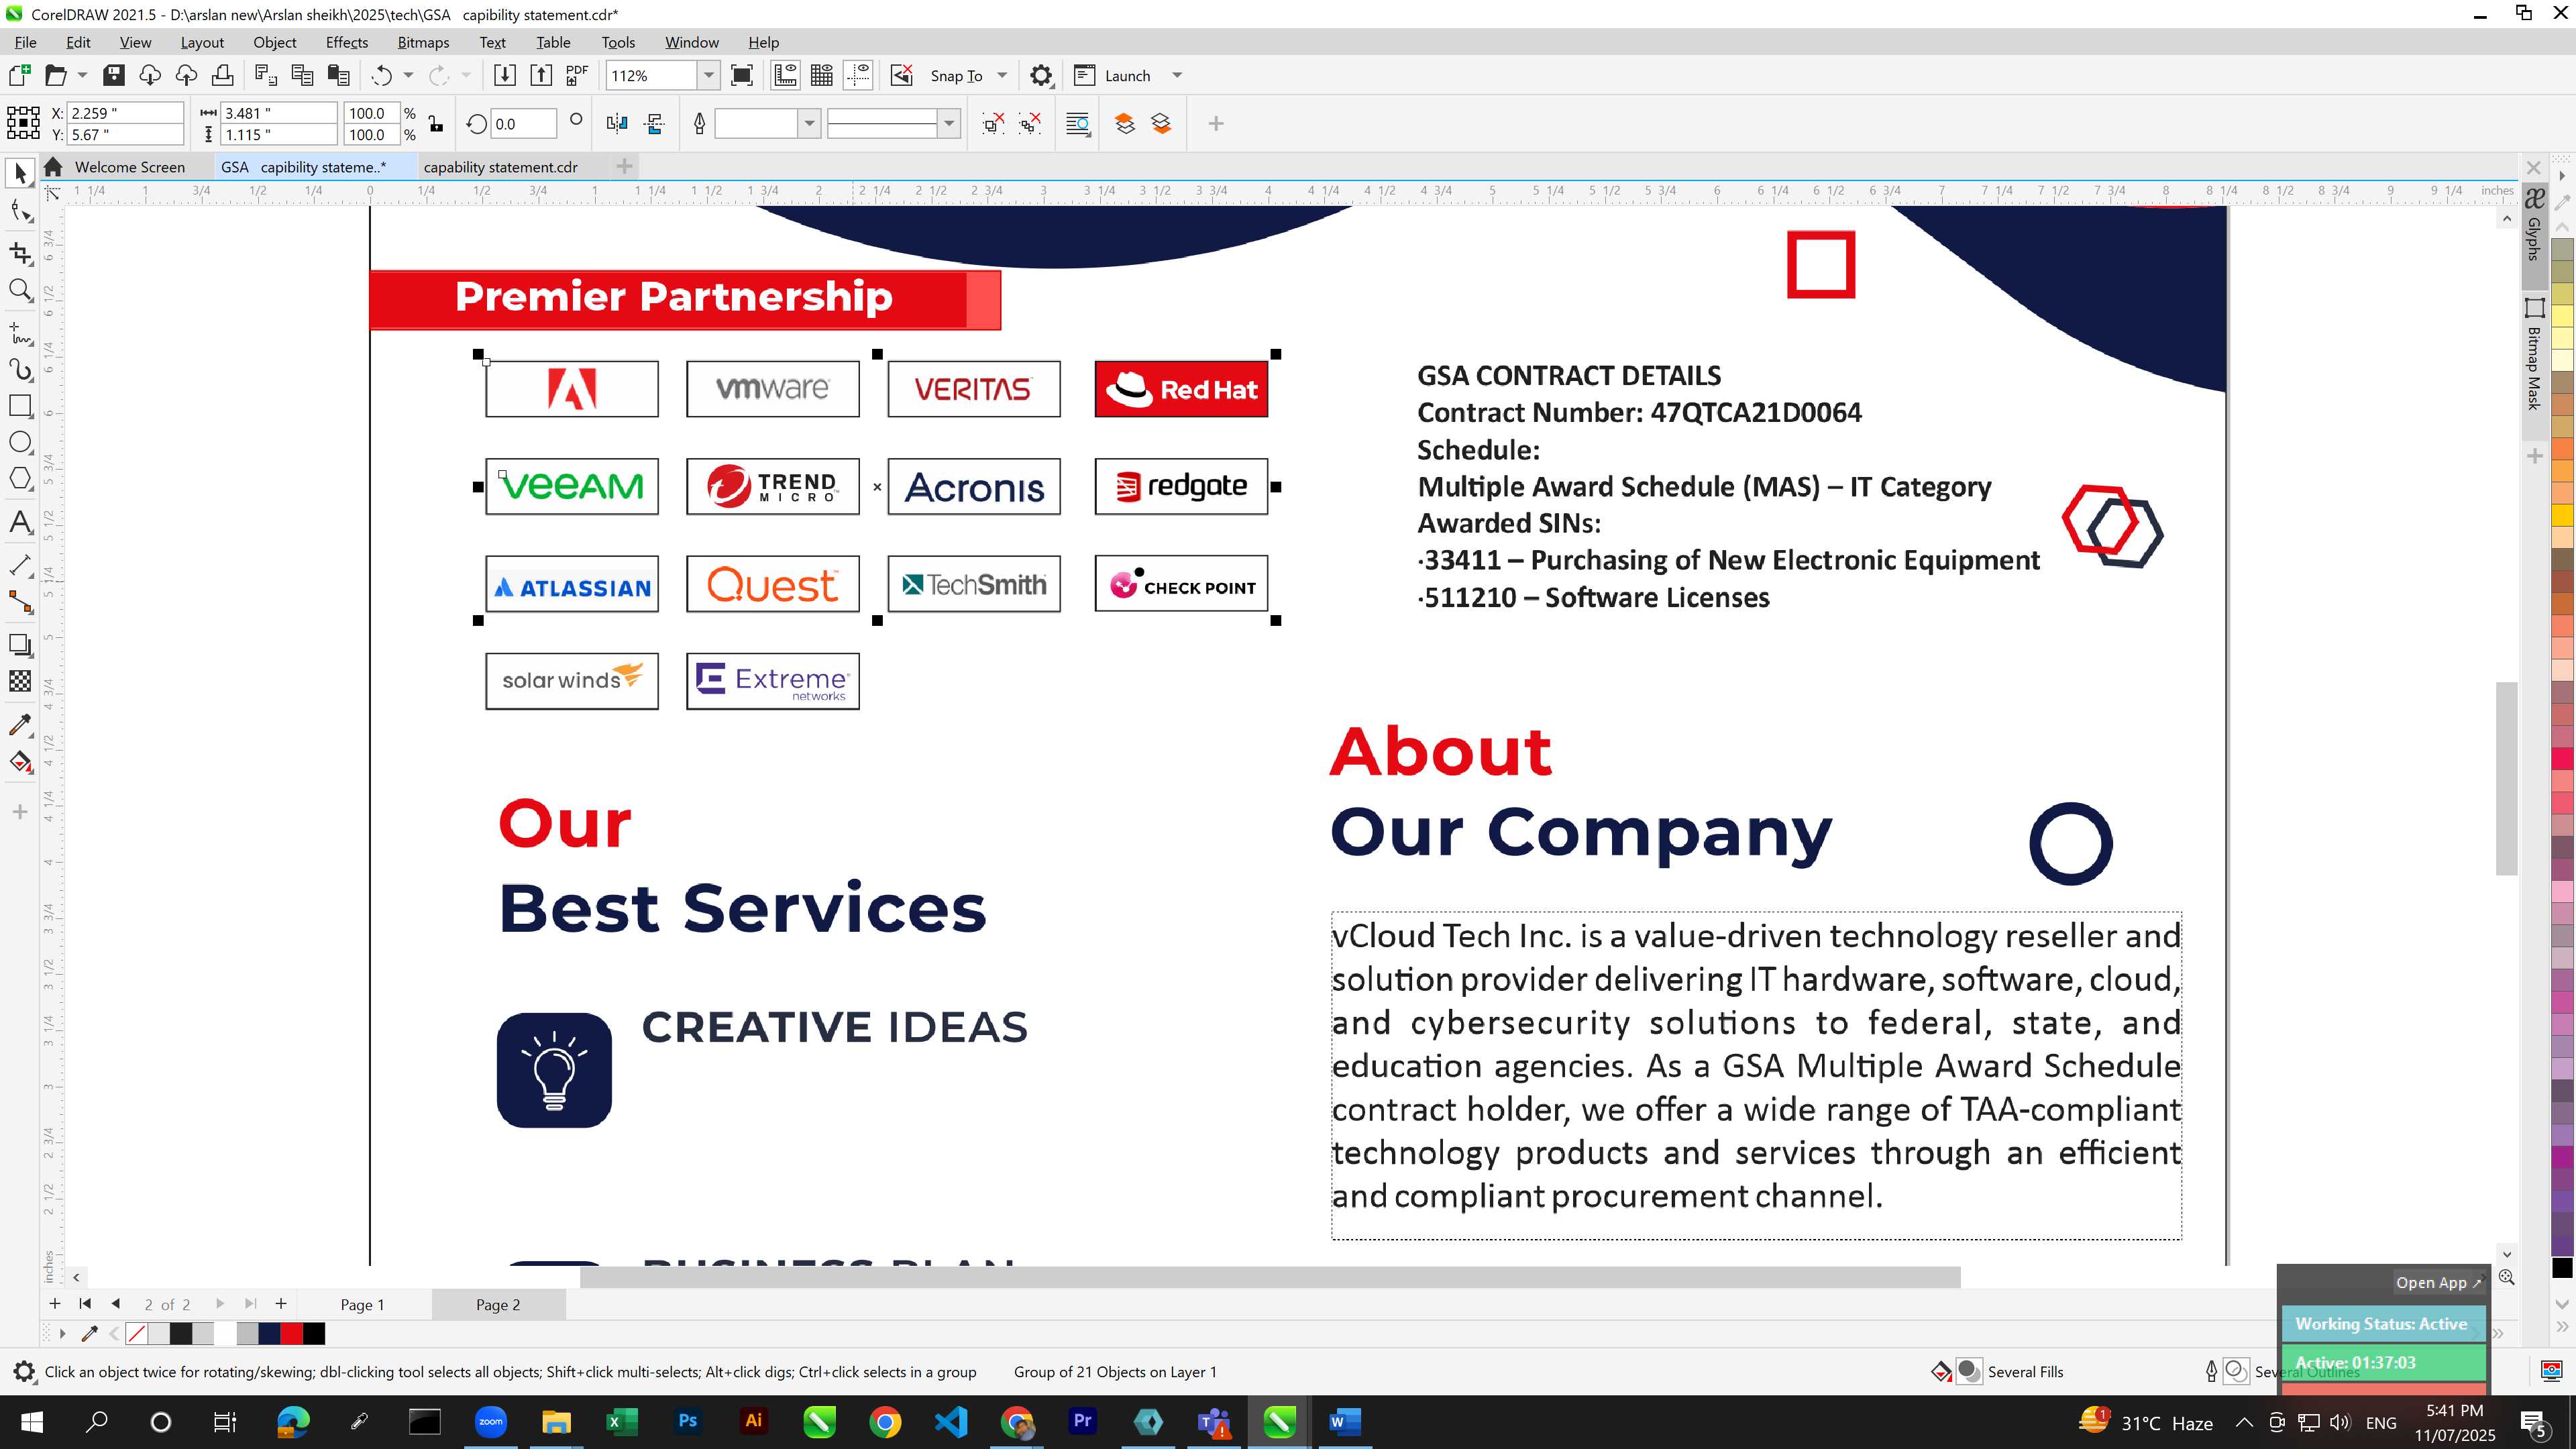This screenshot has height=1449, width=2576.
Task: Select the Transparency tool in toolbox
Action: (x=20, y=682)
